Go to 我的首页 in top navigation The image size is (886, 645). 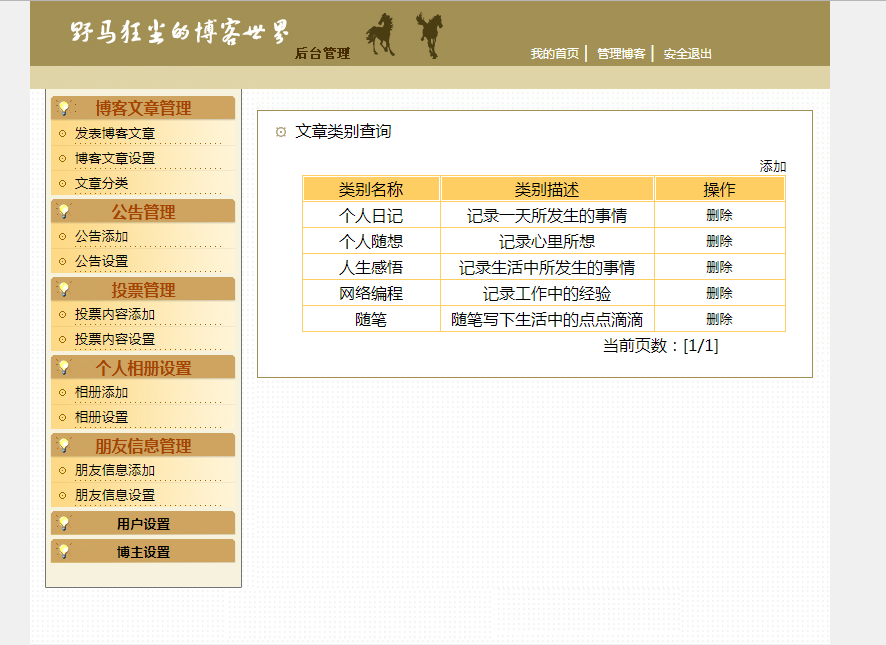555,54
